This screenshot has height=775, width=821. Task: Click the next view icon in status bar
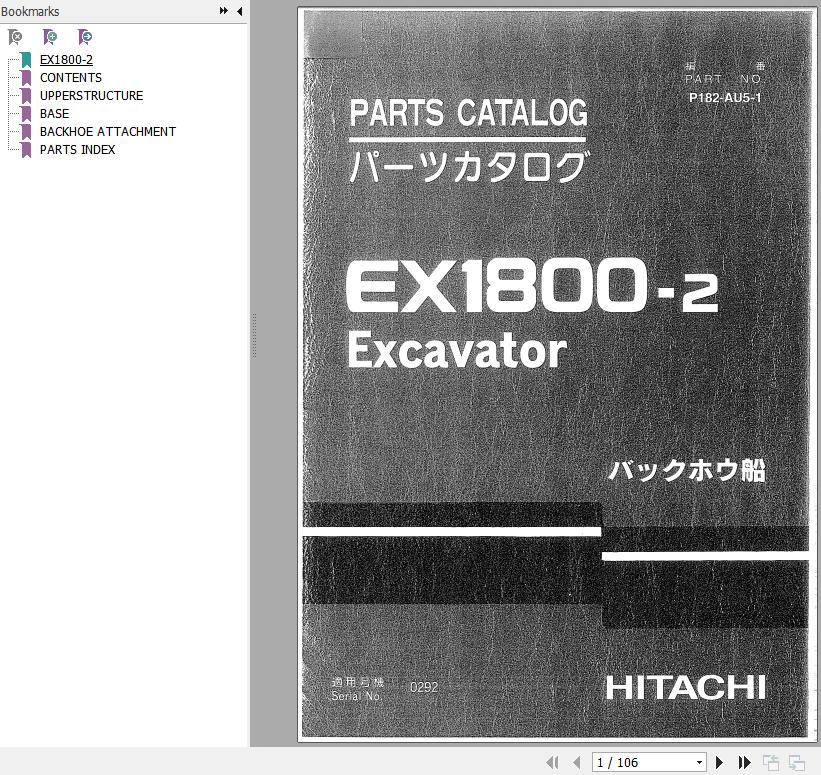[x=797, y=762]
